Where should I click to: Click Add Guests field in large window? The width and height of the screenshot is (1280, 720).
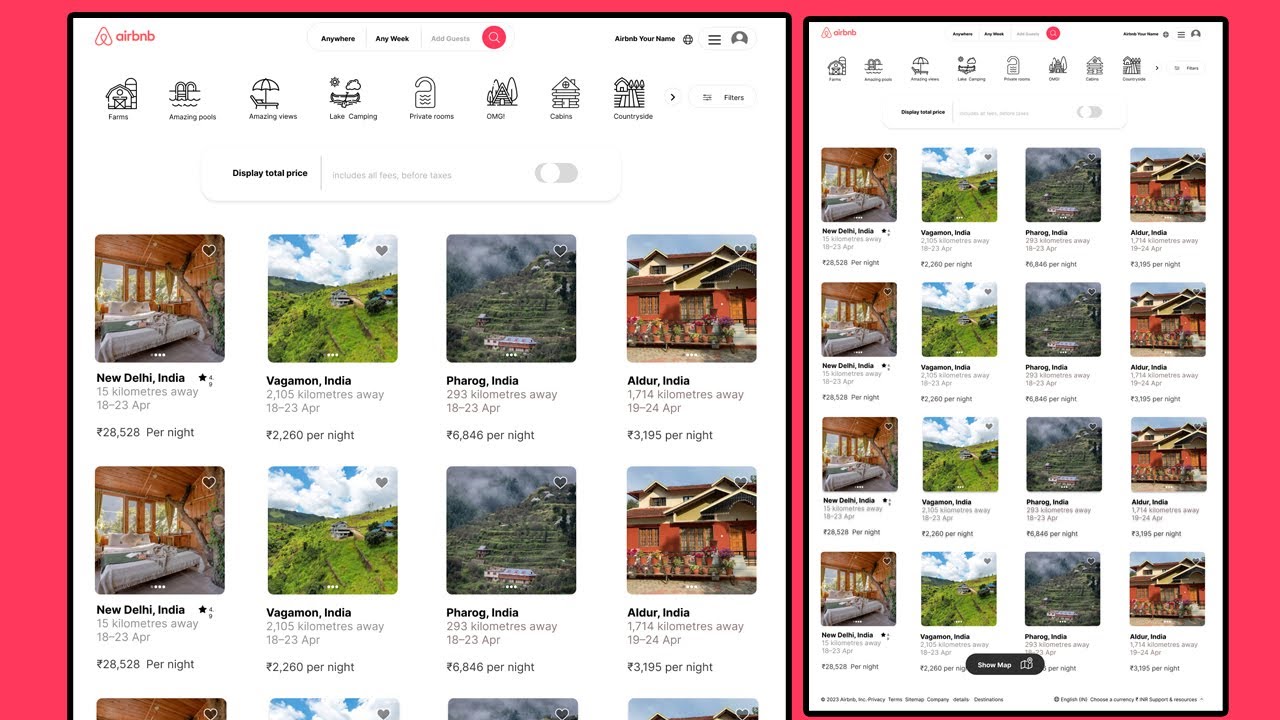(450, 39)
